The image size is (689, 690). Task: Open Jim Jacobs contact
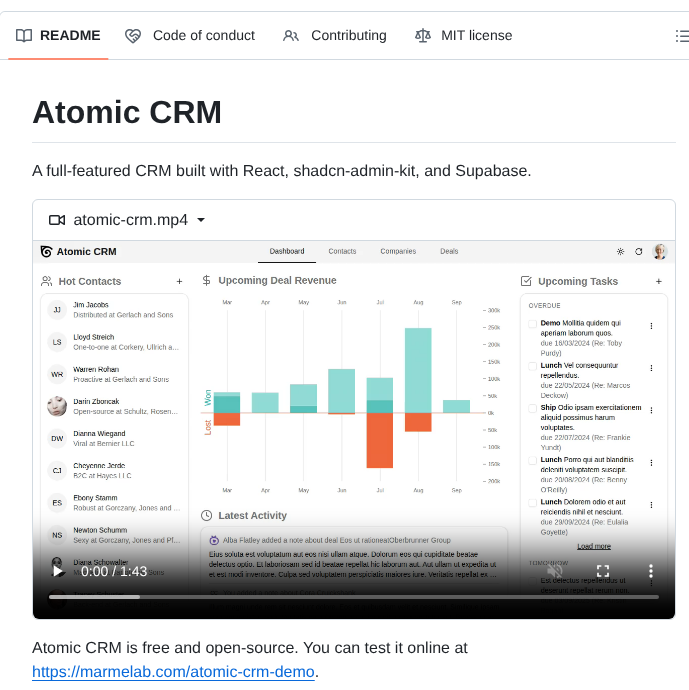(x=114, y=310)
